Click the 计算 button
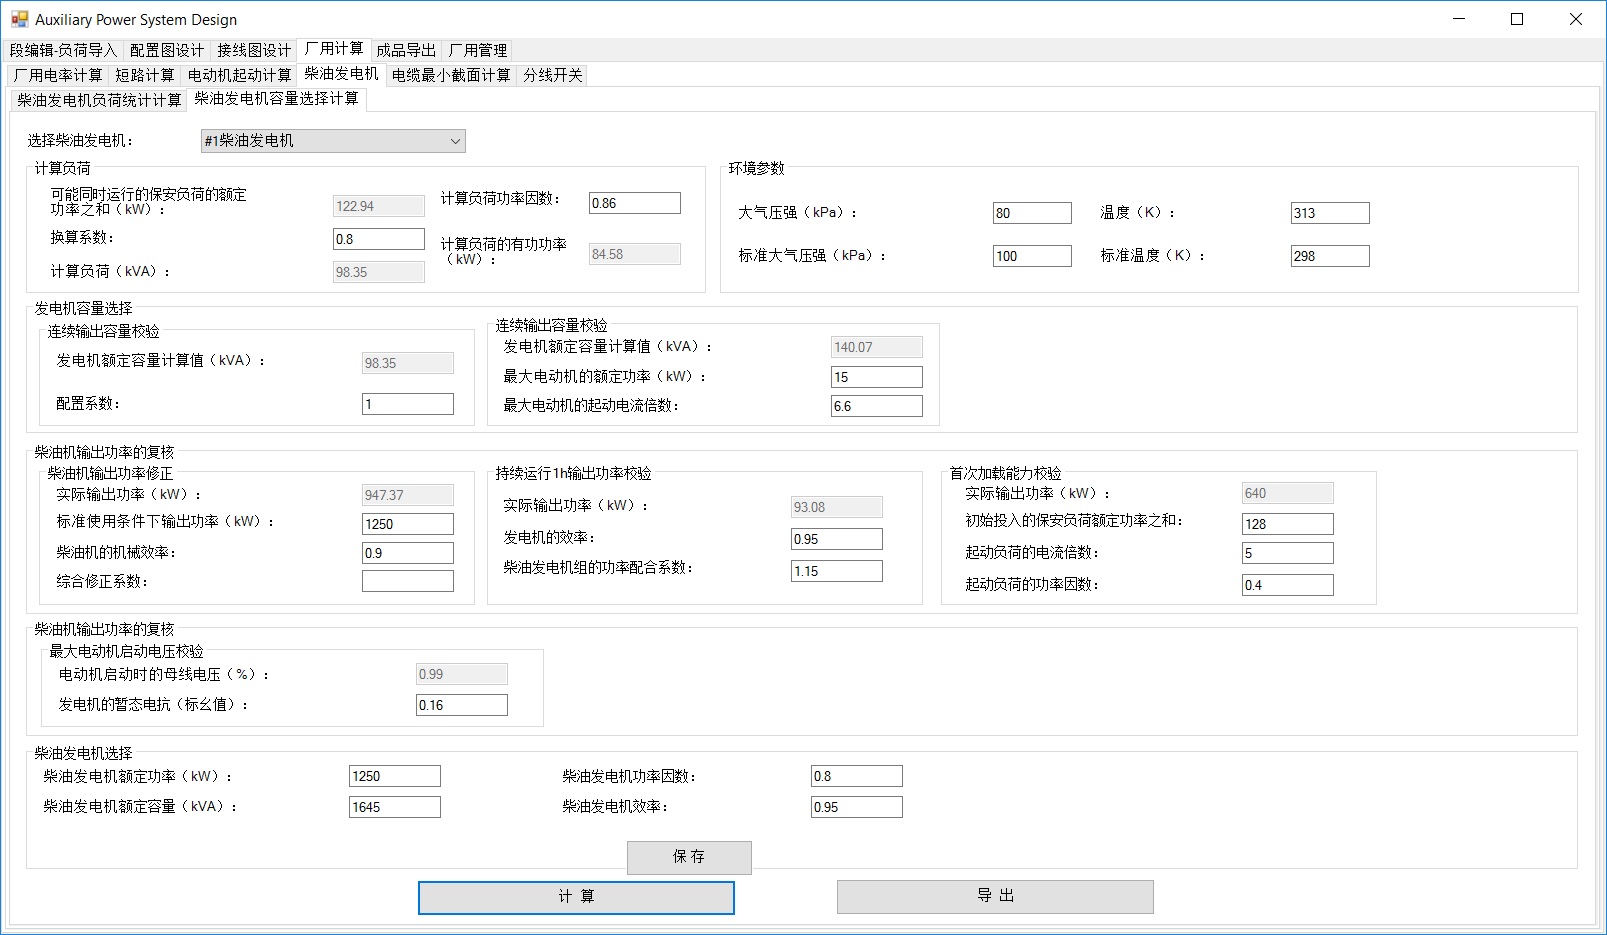The image size is (1607, 935). (x=576, y=897)
